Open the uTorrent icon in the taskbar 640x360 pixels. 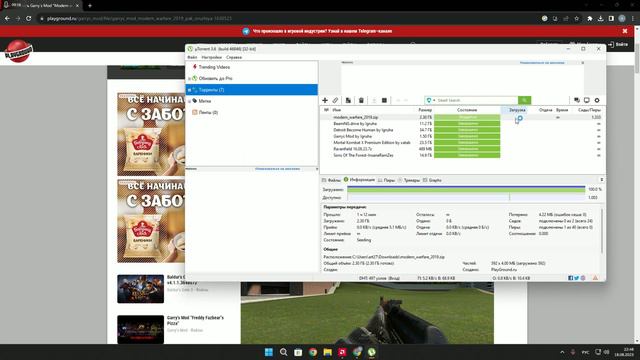click(x=372, y=352)
